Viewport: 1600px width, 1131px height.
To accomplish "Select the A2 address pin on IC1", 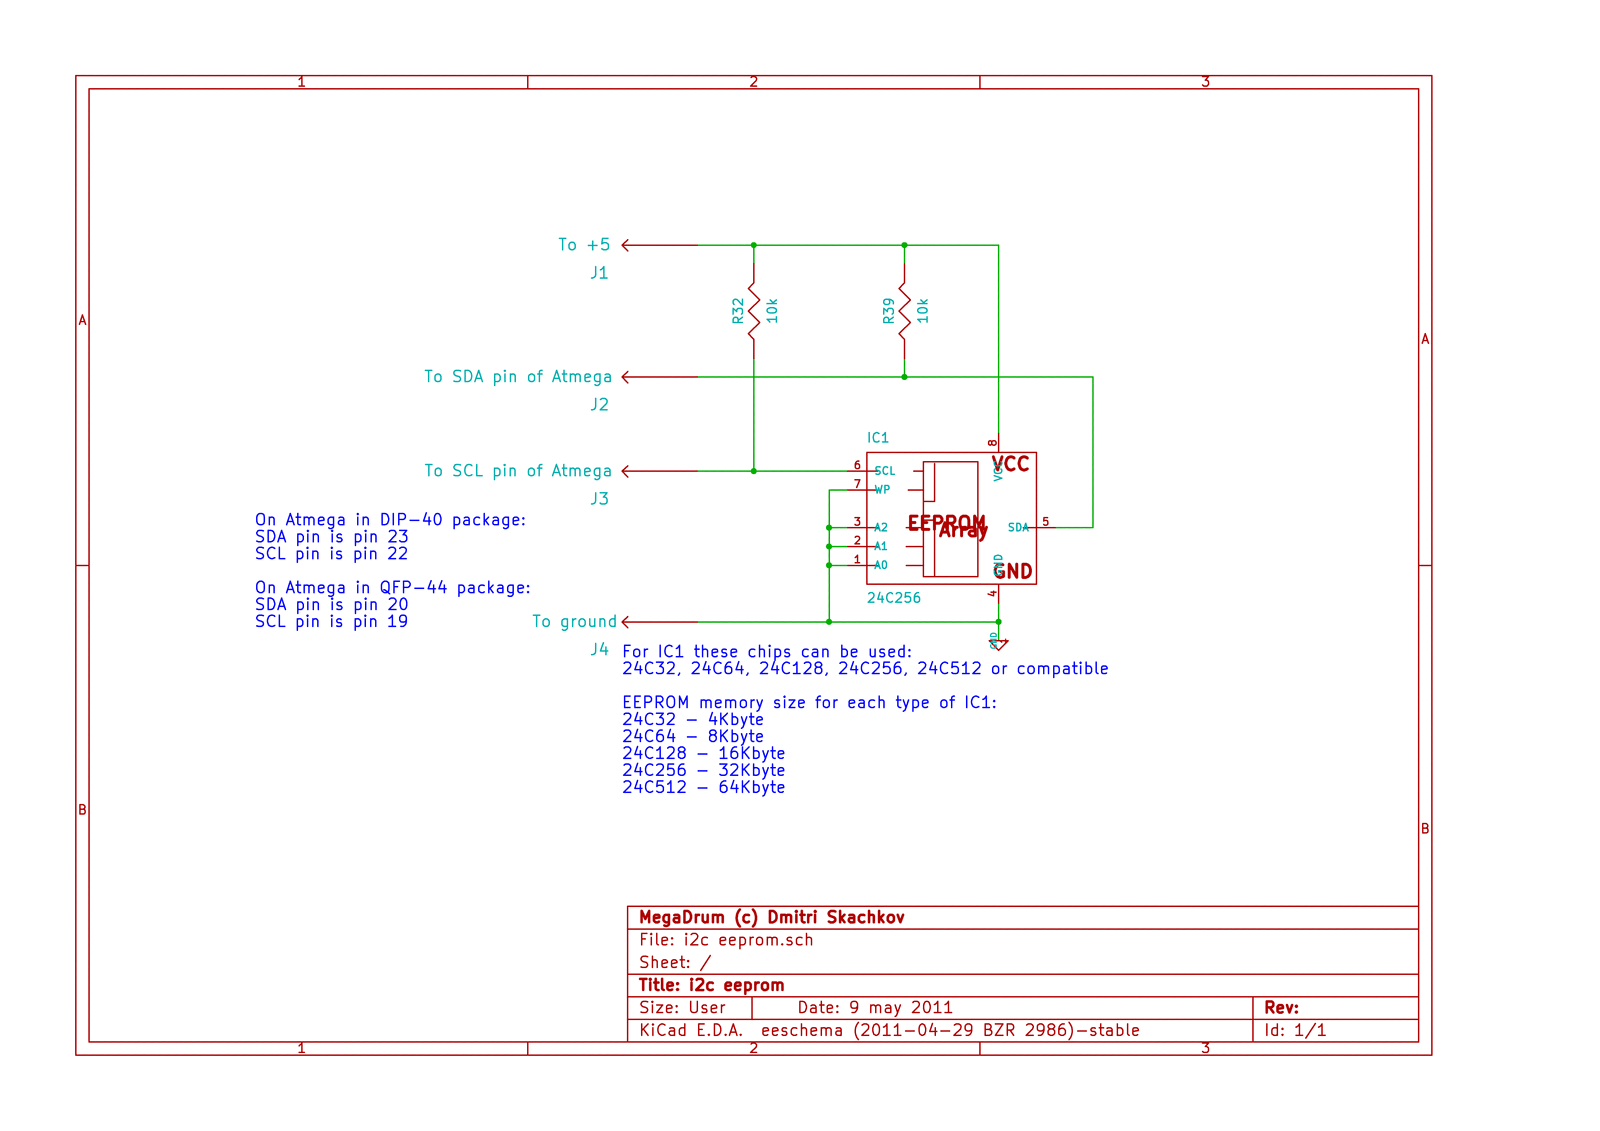I will point(860,527).
